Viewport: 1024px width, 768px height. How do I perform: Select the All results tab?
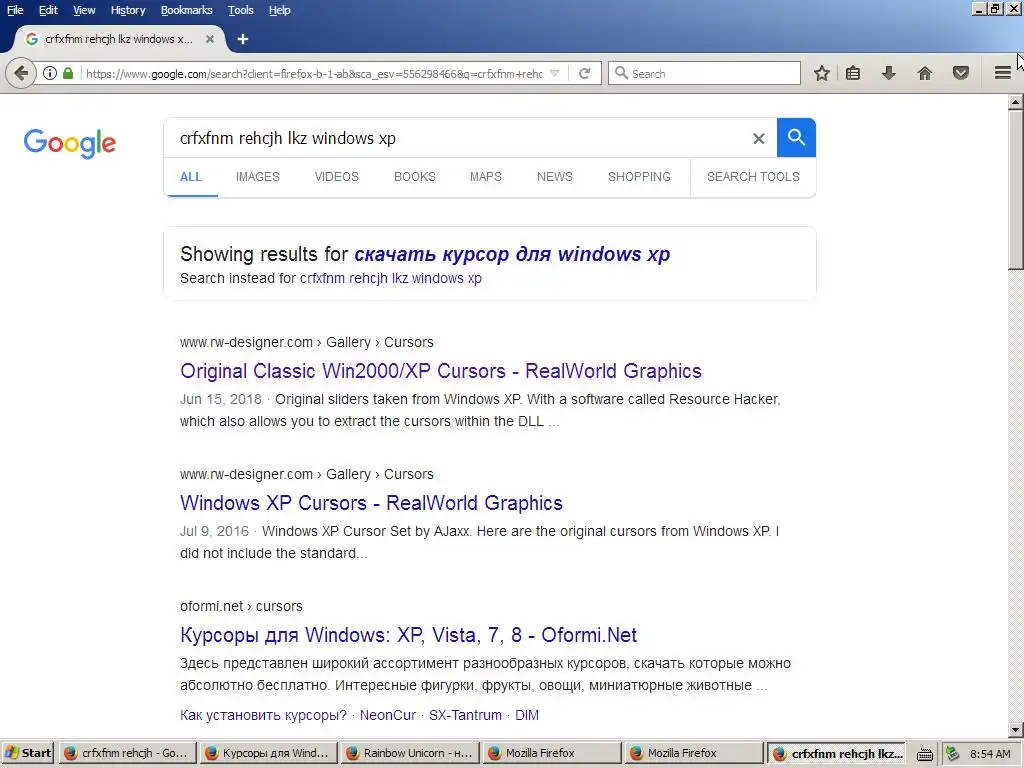point(191,176)
